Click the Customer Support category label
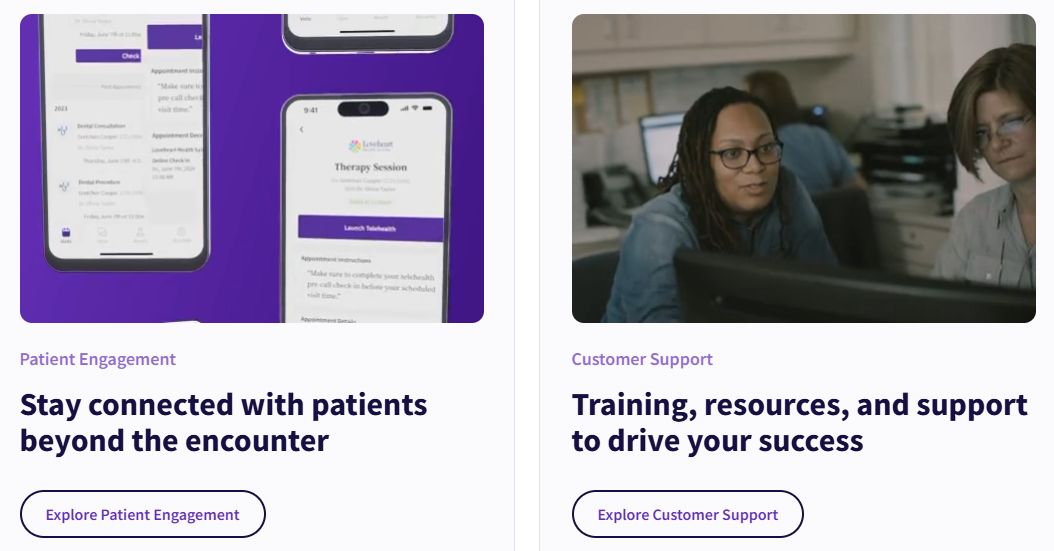1054x551 pixels. 642,359
